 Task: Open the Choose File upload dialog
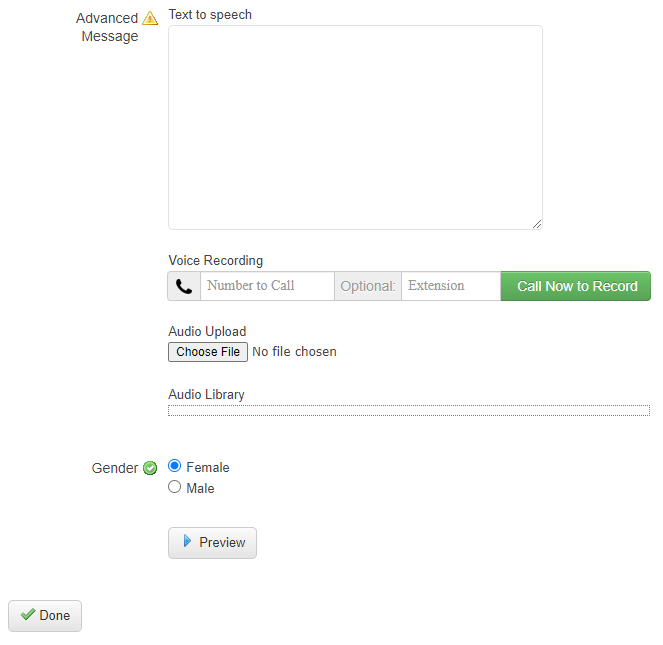click(208, 352)
